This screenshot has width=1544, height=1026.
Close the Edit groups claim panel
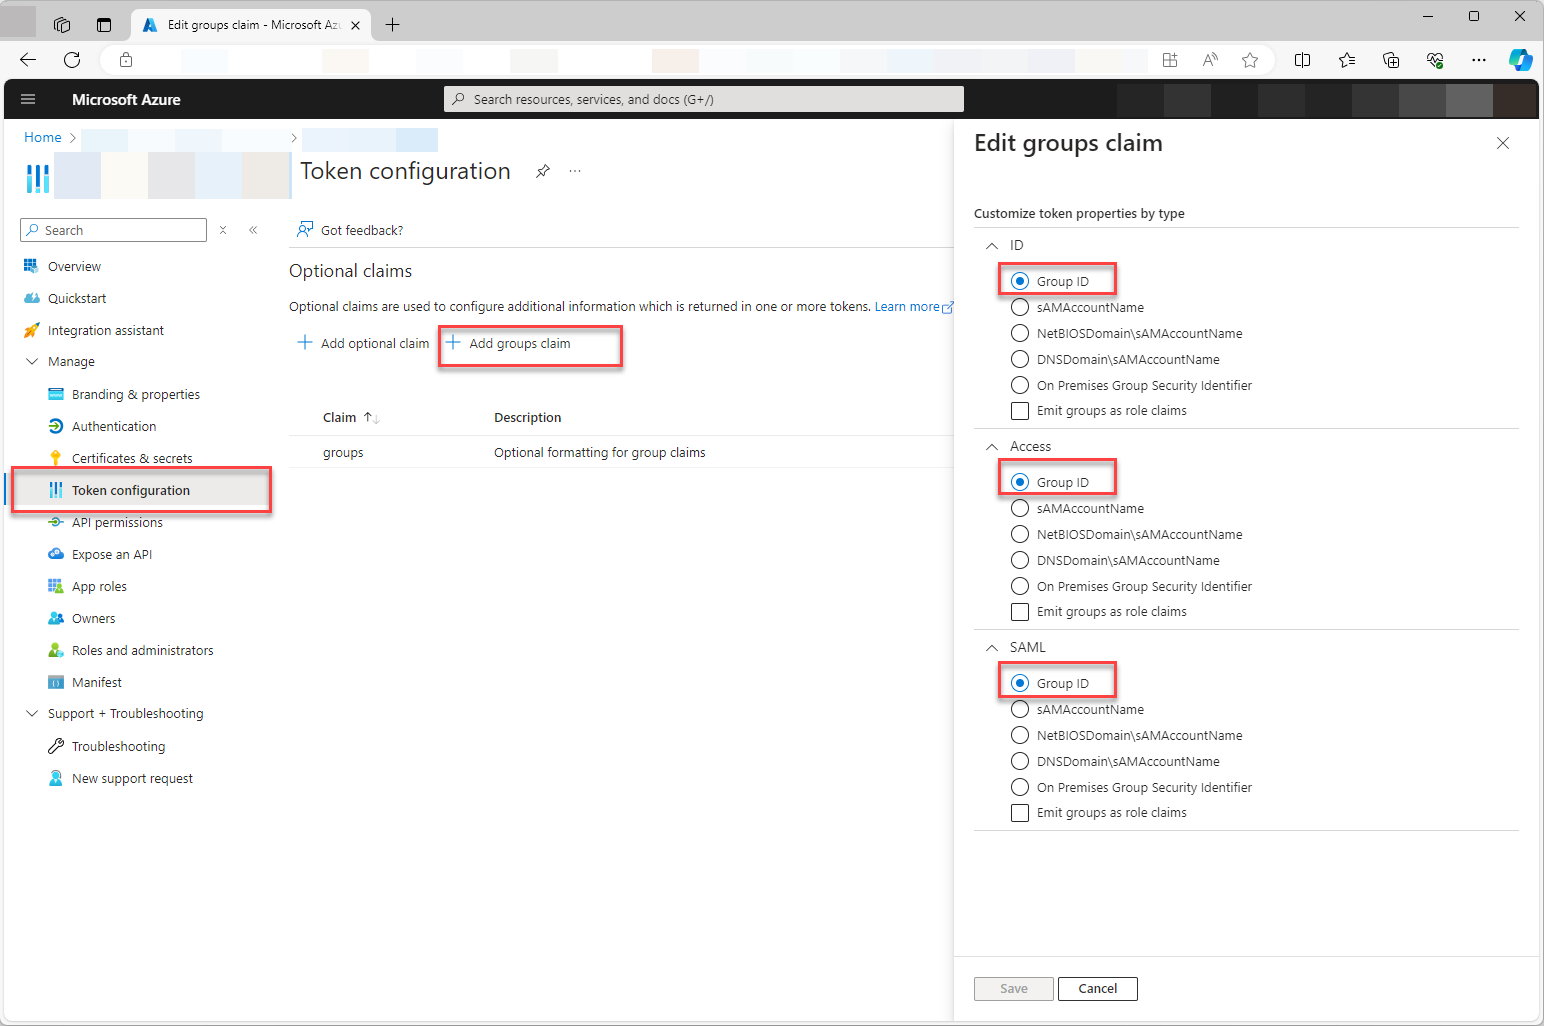click(1502, 143)
